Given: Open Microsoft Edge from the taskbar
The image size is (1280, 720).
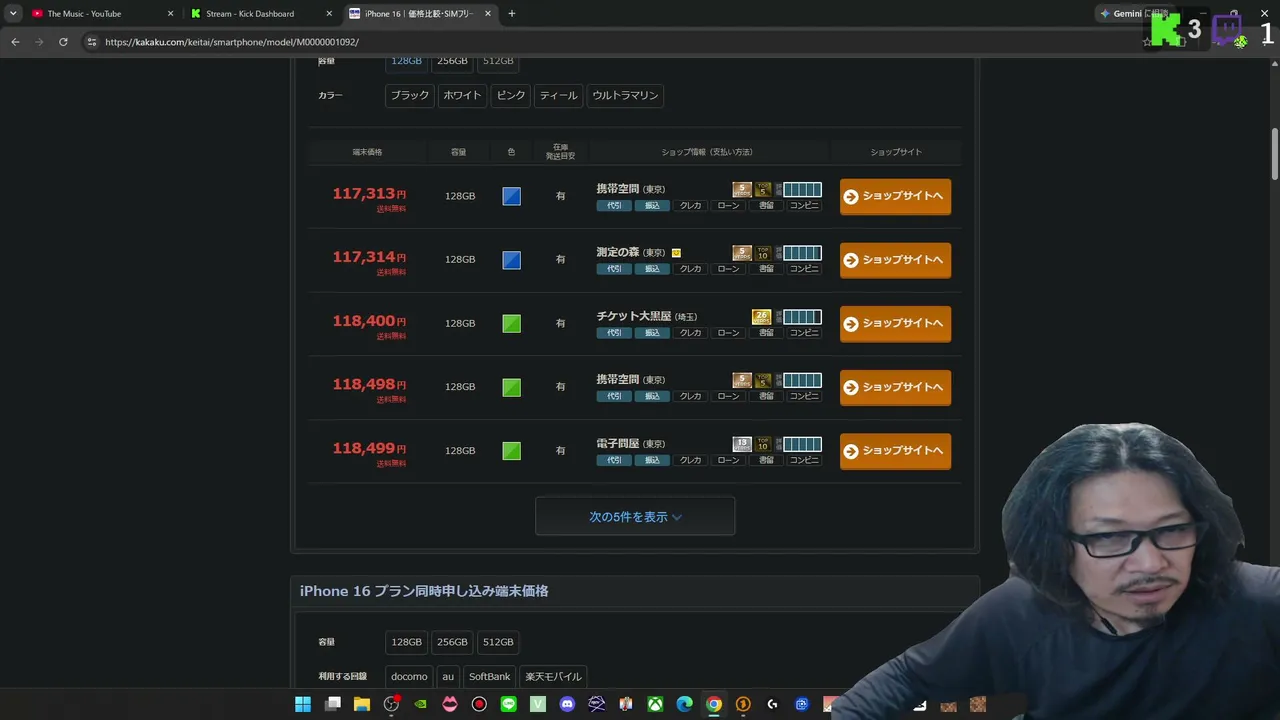Looking at the screenshot, I should [684, 704].
